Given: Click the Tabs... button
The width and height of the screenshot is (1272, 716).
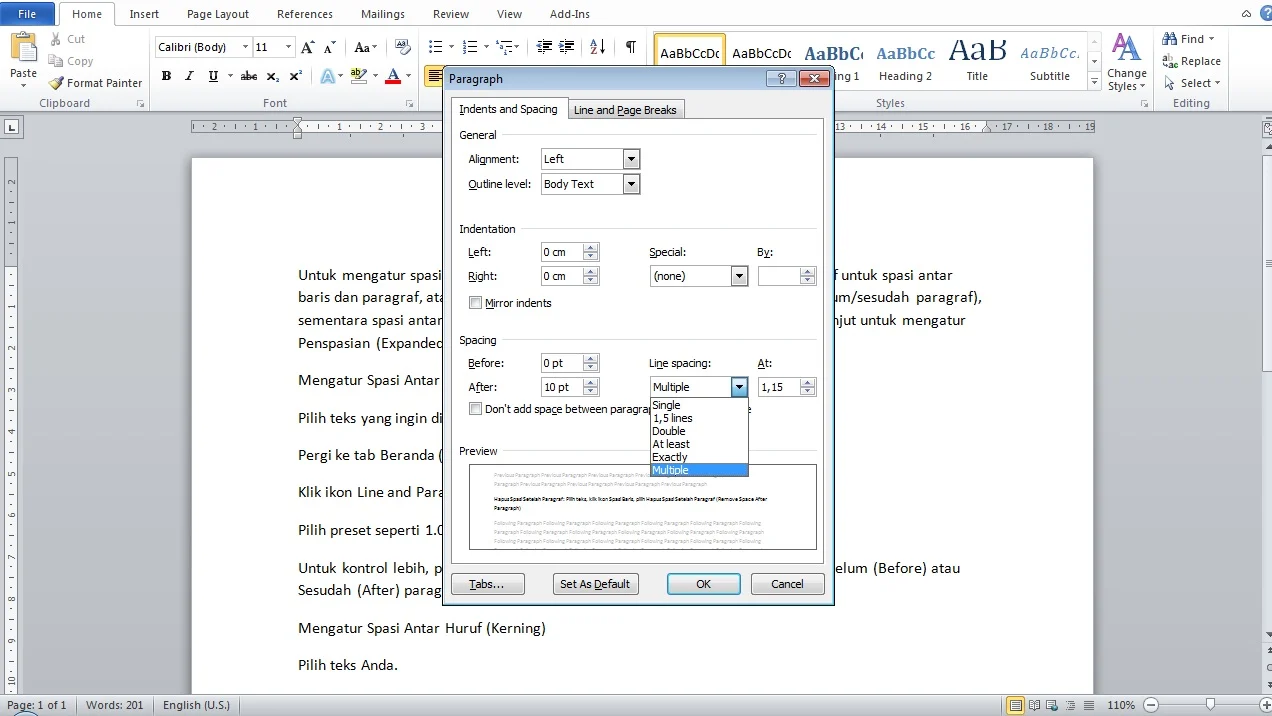Looking at the screenshot, I should click(487, 584).
